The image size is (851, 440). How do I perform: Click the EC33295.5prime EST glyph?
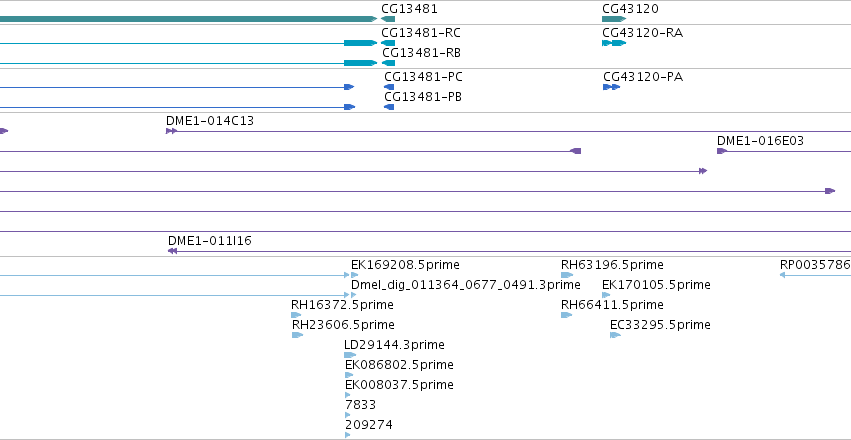pos(615,335)
